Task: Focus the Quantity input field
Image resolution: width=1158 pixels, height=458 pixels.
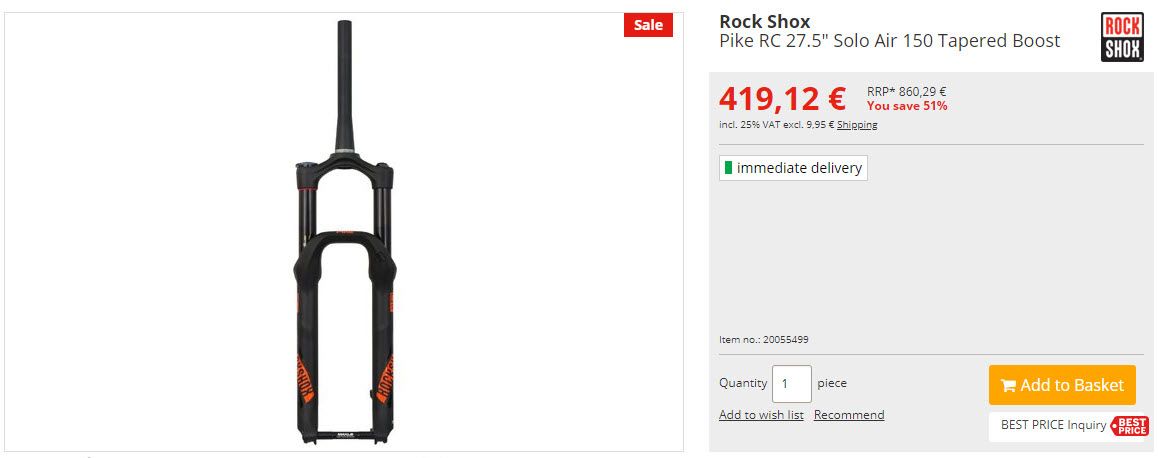Action: [792, 384]
